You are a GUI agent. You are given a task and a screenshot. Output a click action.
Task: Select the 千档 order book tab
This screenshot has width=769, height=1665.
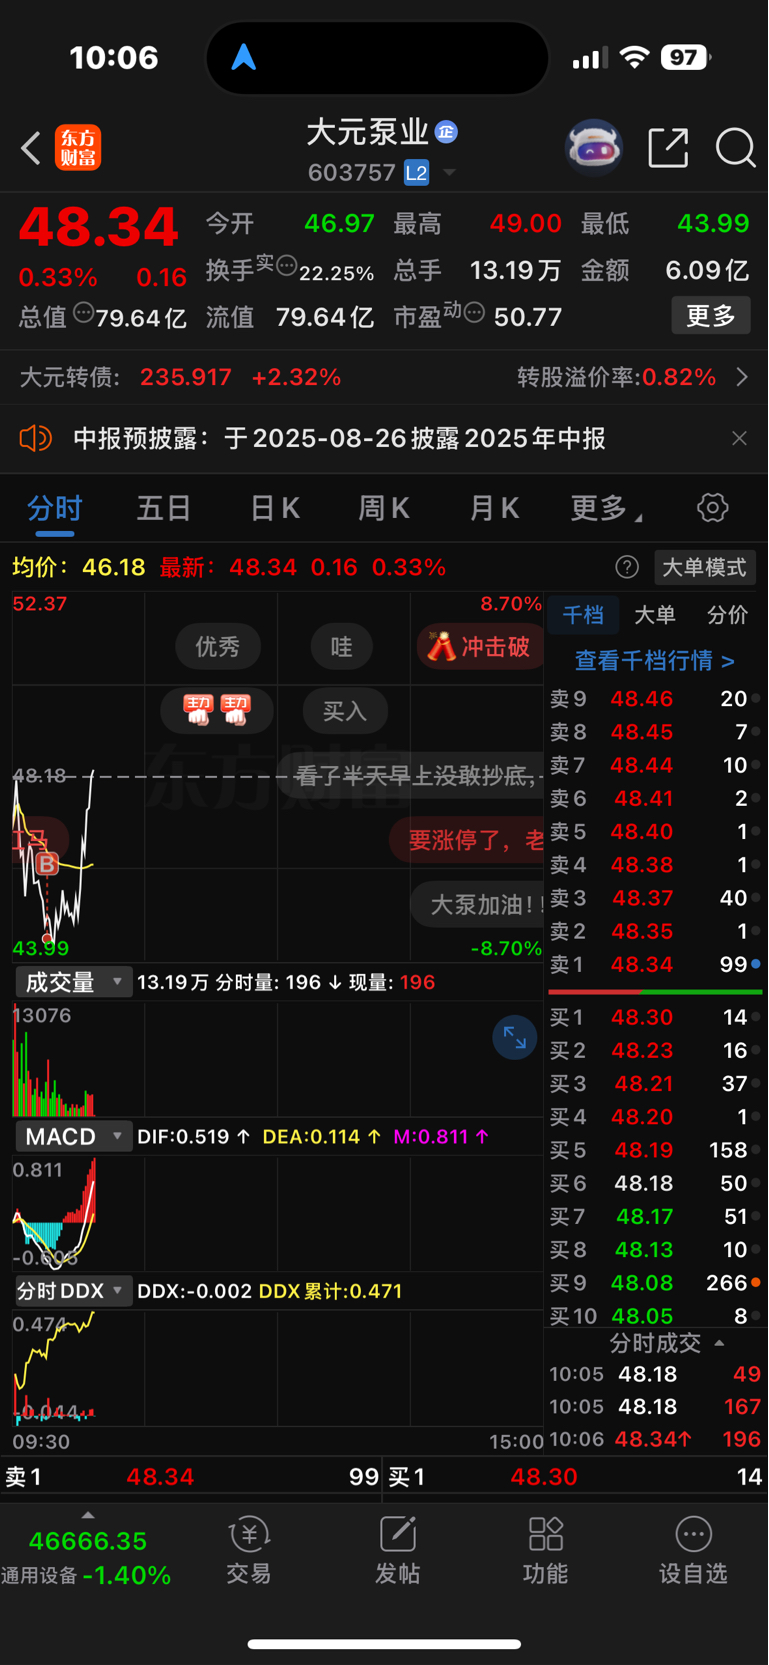click(x=583, y=614)
